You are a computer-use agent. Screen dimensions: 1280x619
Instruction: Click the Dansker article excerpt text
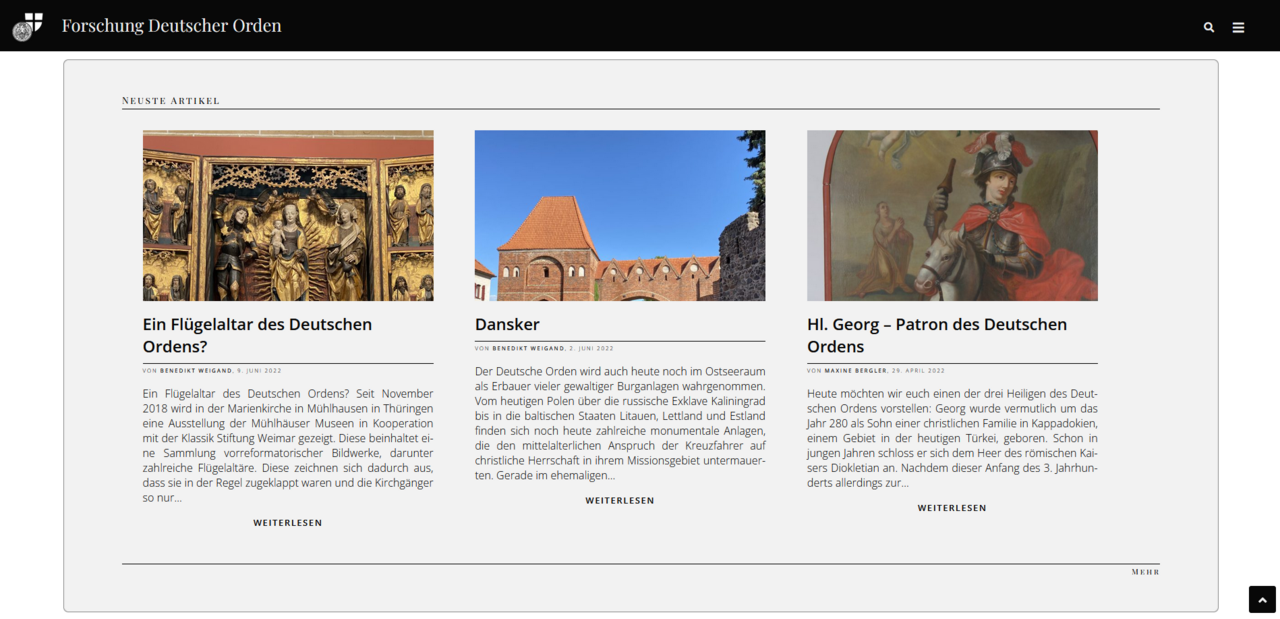[x=620, y=423]
